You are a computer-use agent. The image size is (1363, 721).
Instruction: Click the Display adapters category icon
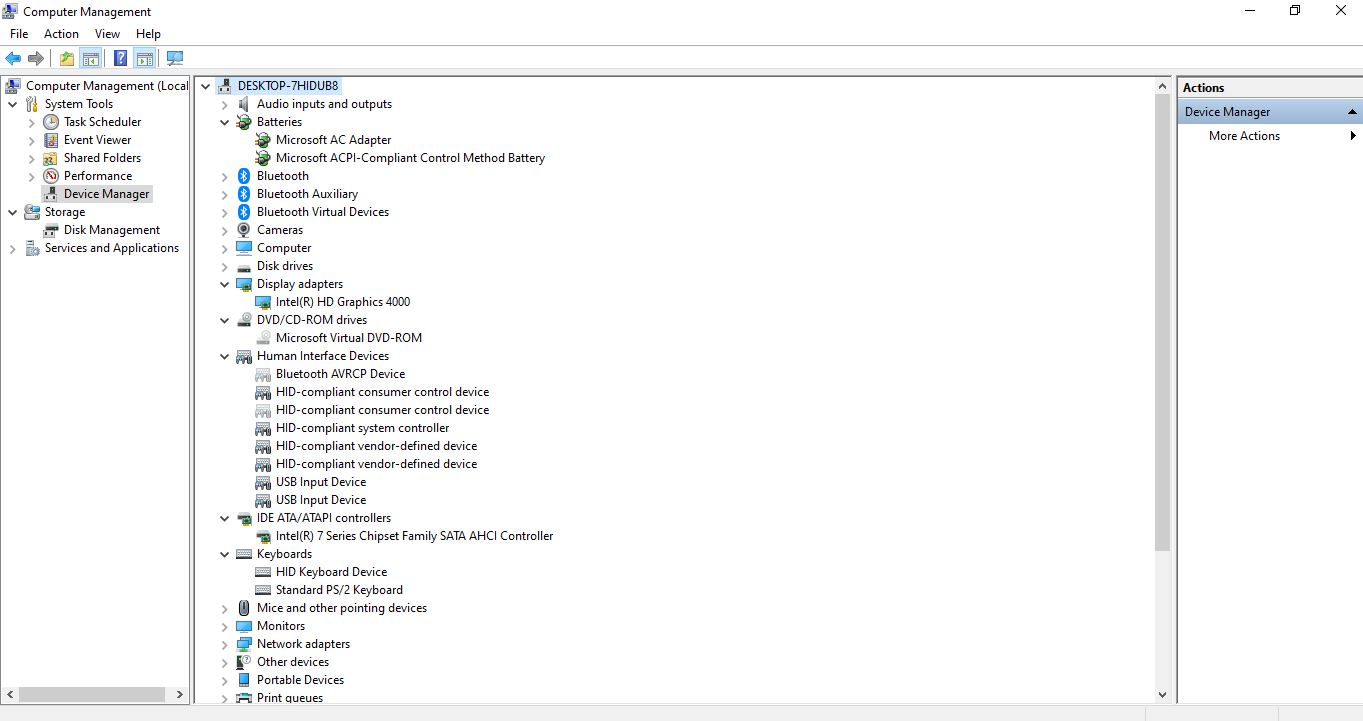coord(244,284)
